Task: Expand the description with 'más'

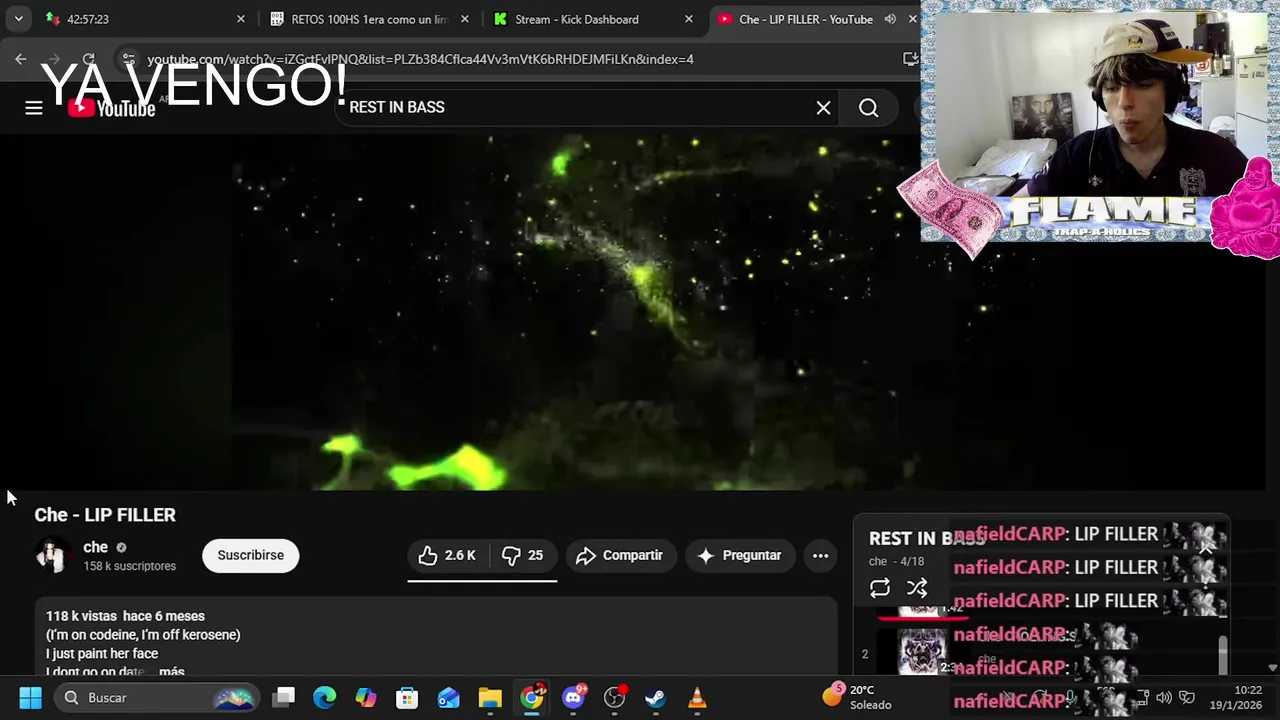Action: click(x=172, y=672)
